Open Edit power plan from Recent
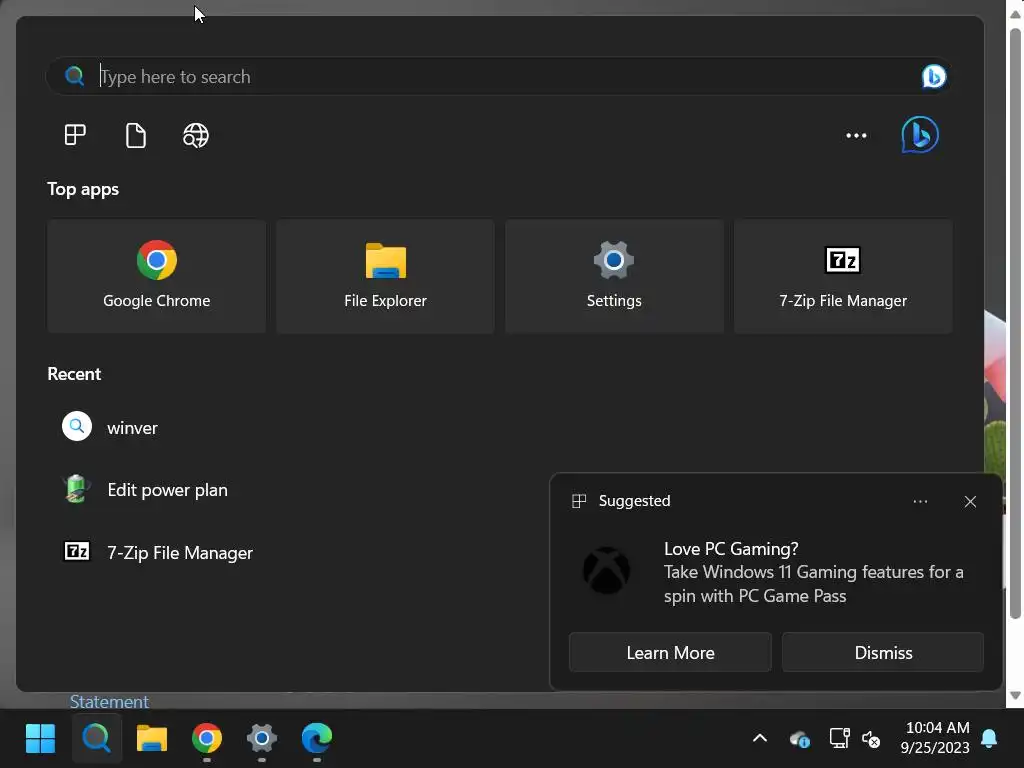This screenshot has height=768, width=1024. [167, 490]
